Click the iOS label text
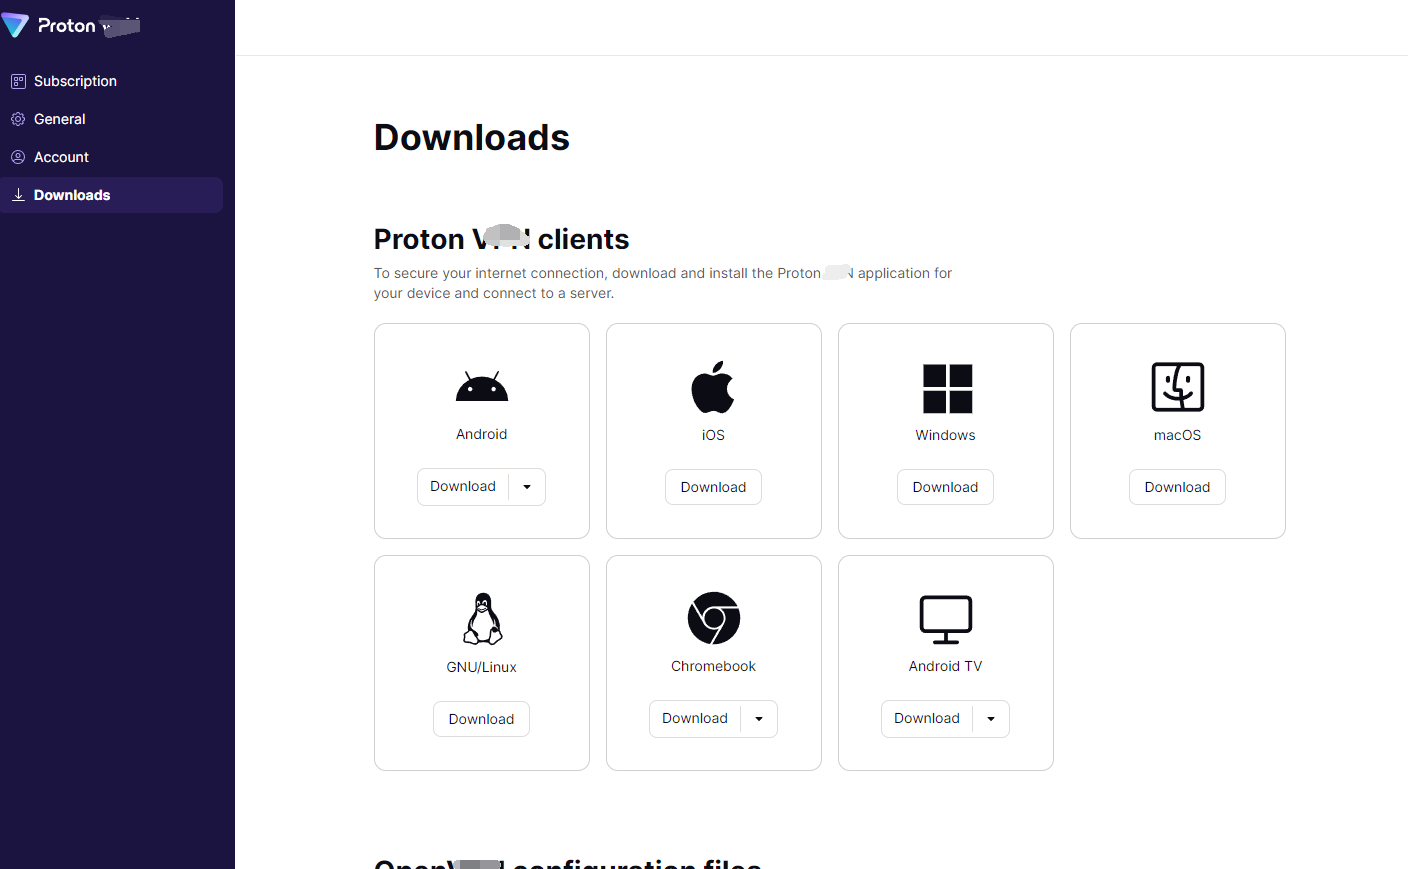This screenshot has width=1408, height=869. coord(713,435)
